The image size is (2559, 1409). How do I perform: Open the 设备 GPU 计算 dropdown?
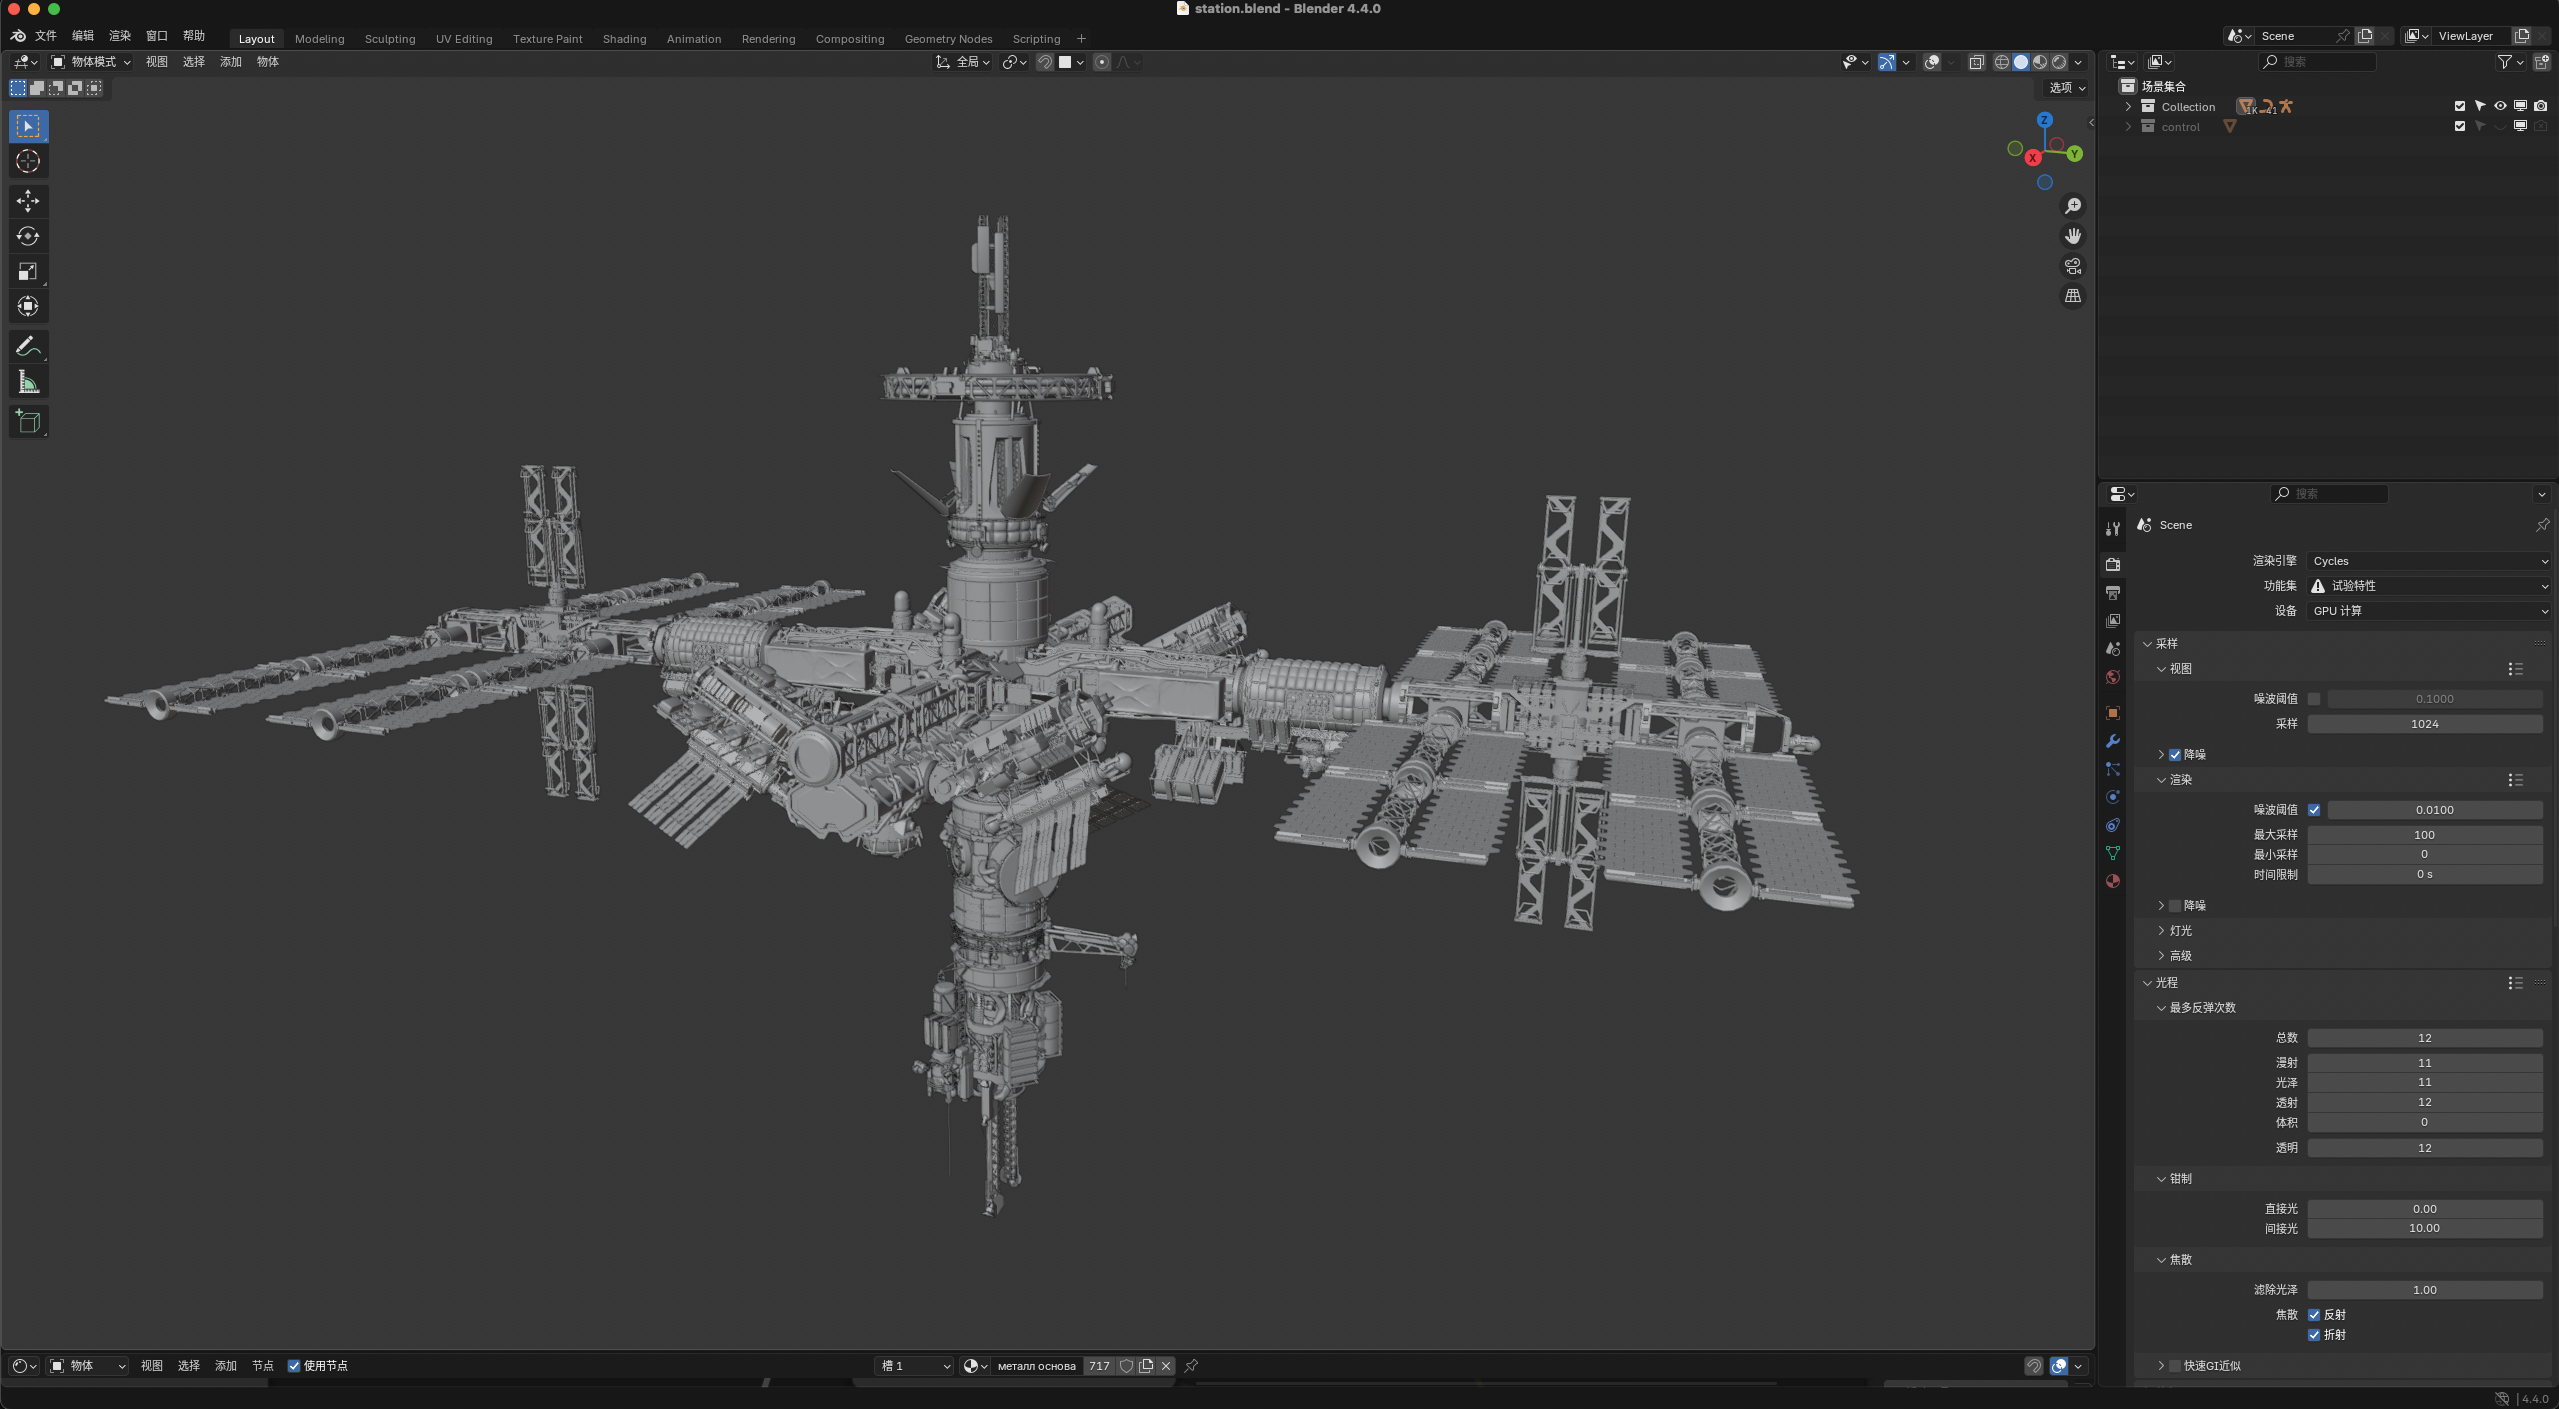tap(2429, 611)
